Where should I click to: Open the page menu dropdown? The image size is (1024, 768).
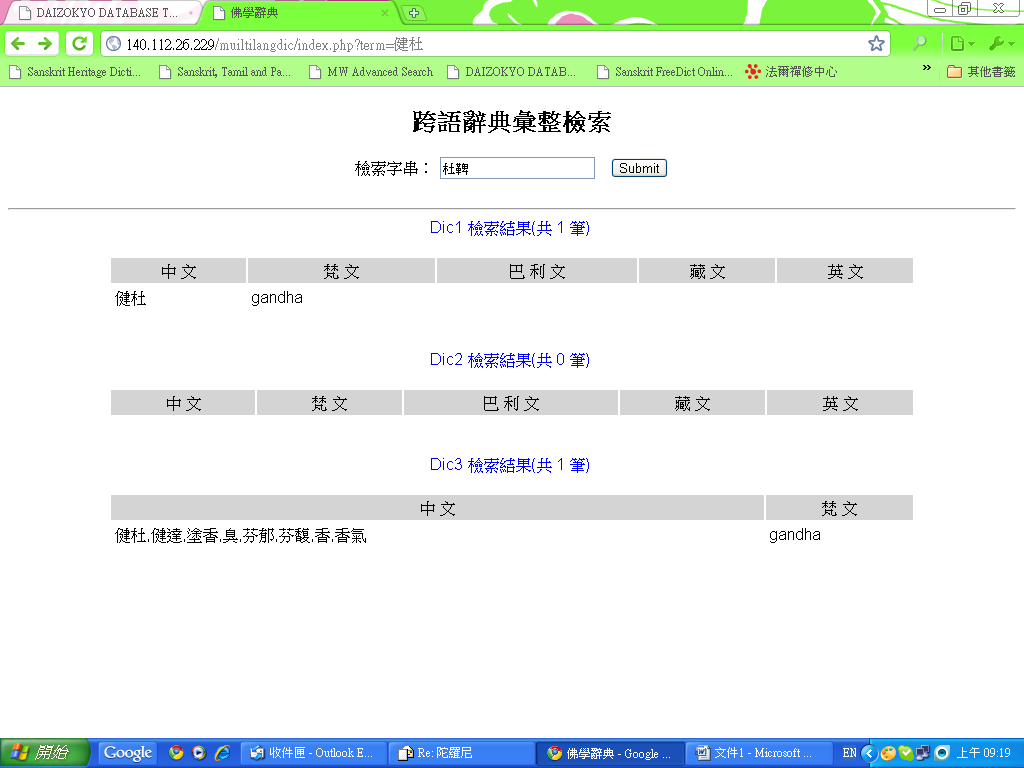coord(961,44)
